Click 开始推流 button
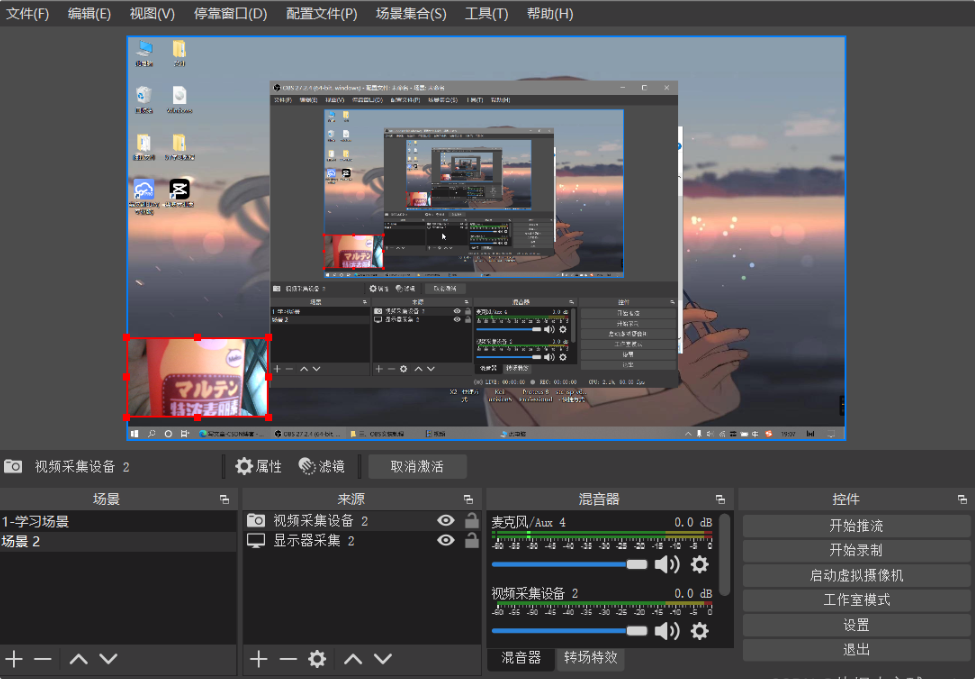 pyautogui.click(x=856, y=526)
